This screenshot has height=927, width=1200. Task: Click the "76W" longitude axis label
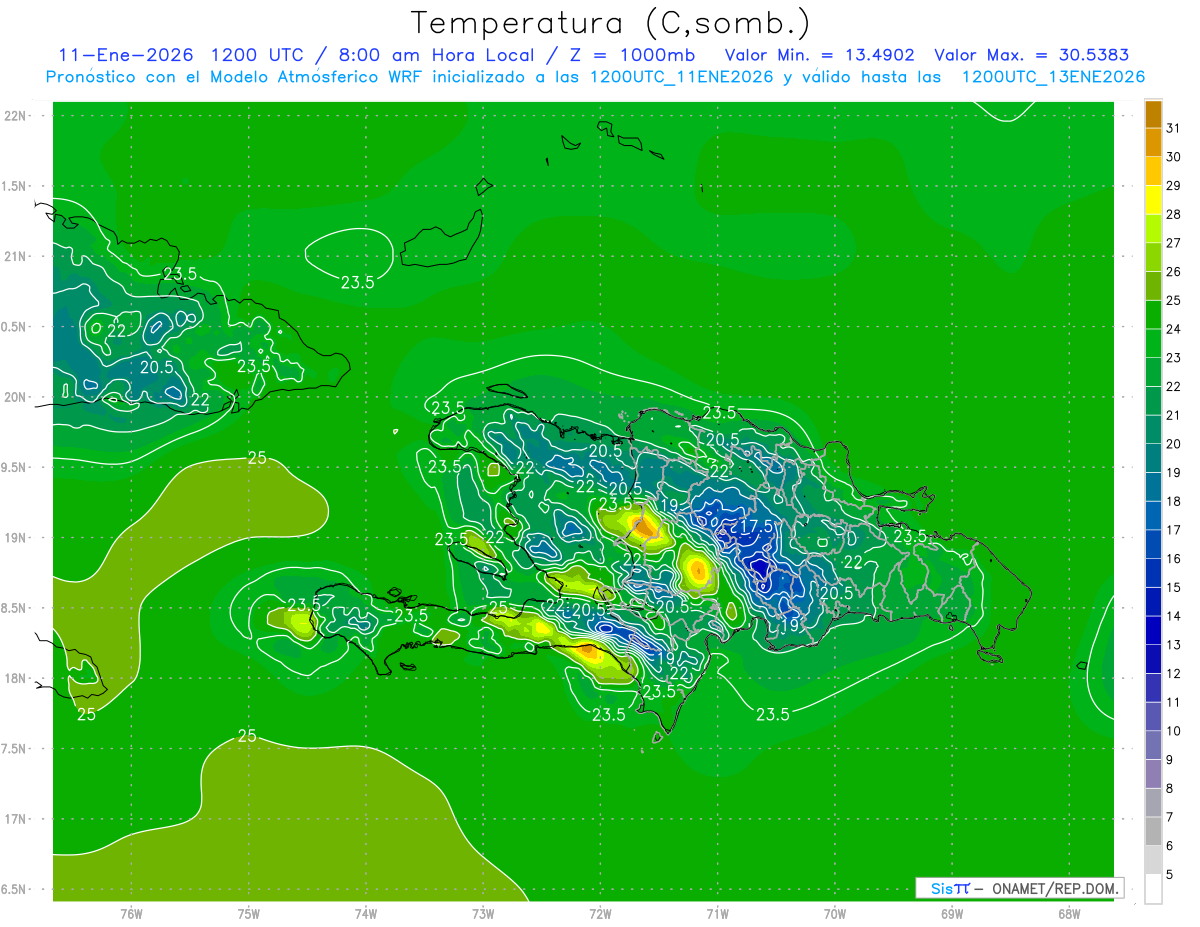click(131, 913)
